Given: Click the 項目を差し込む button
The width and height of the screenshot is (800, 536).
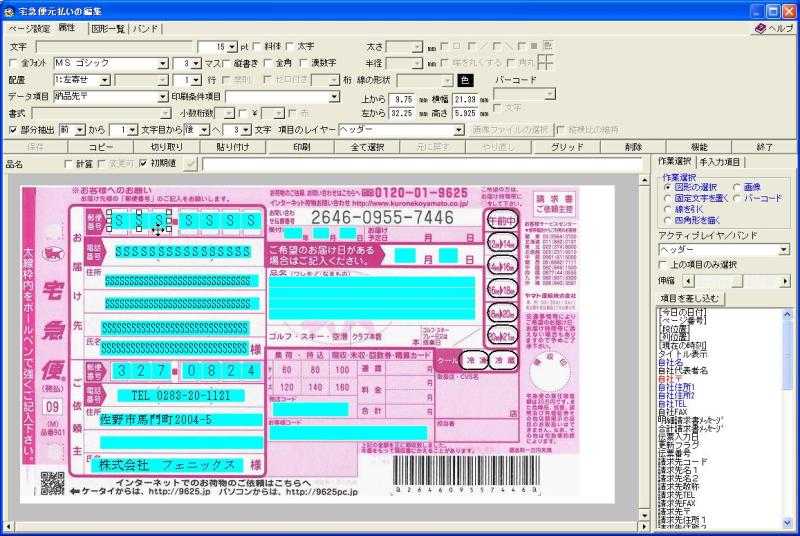Looking at the screenshot, I should coord(689,298).
